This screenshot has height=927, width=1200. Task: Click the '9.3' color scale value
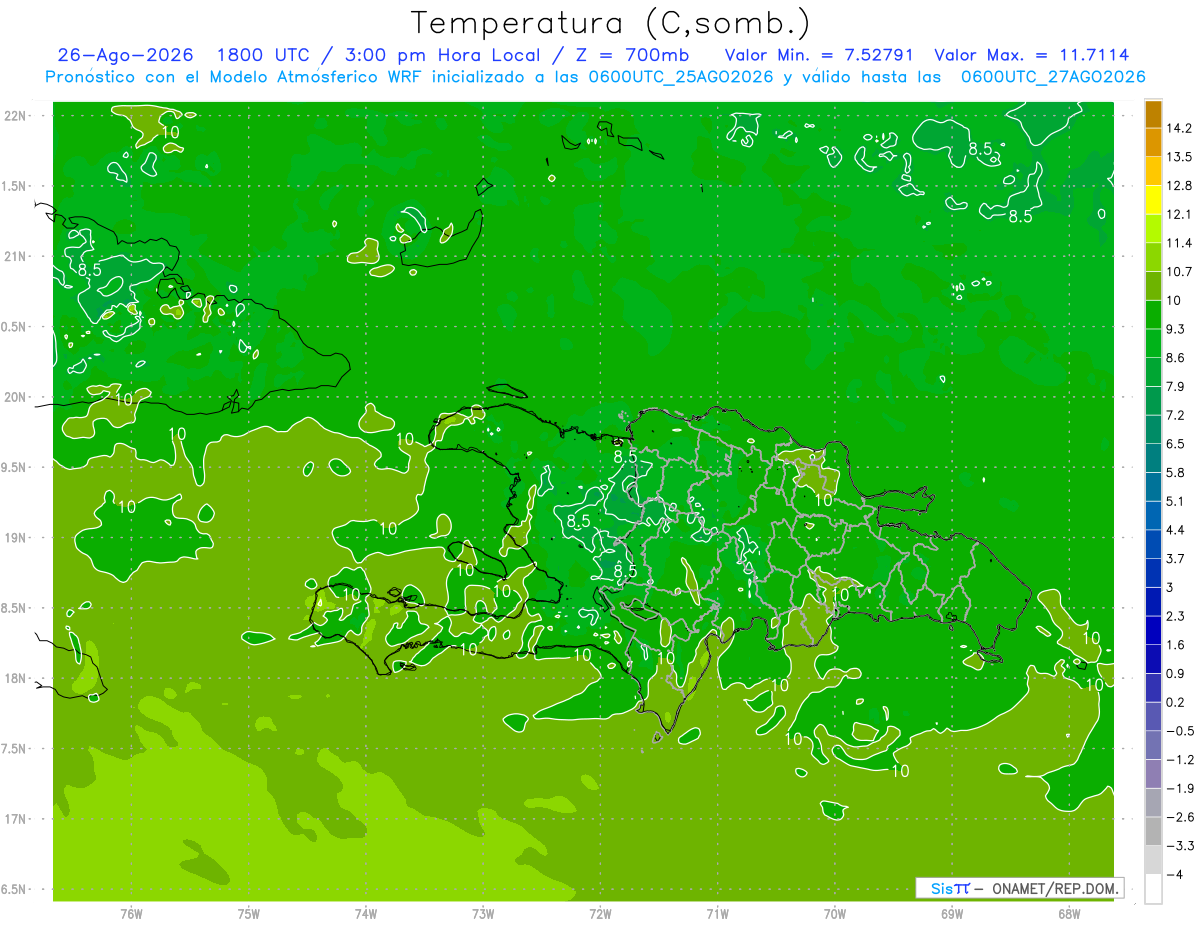[x=1176, y=329]
